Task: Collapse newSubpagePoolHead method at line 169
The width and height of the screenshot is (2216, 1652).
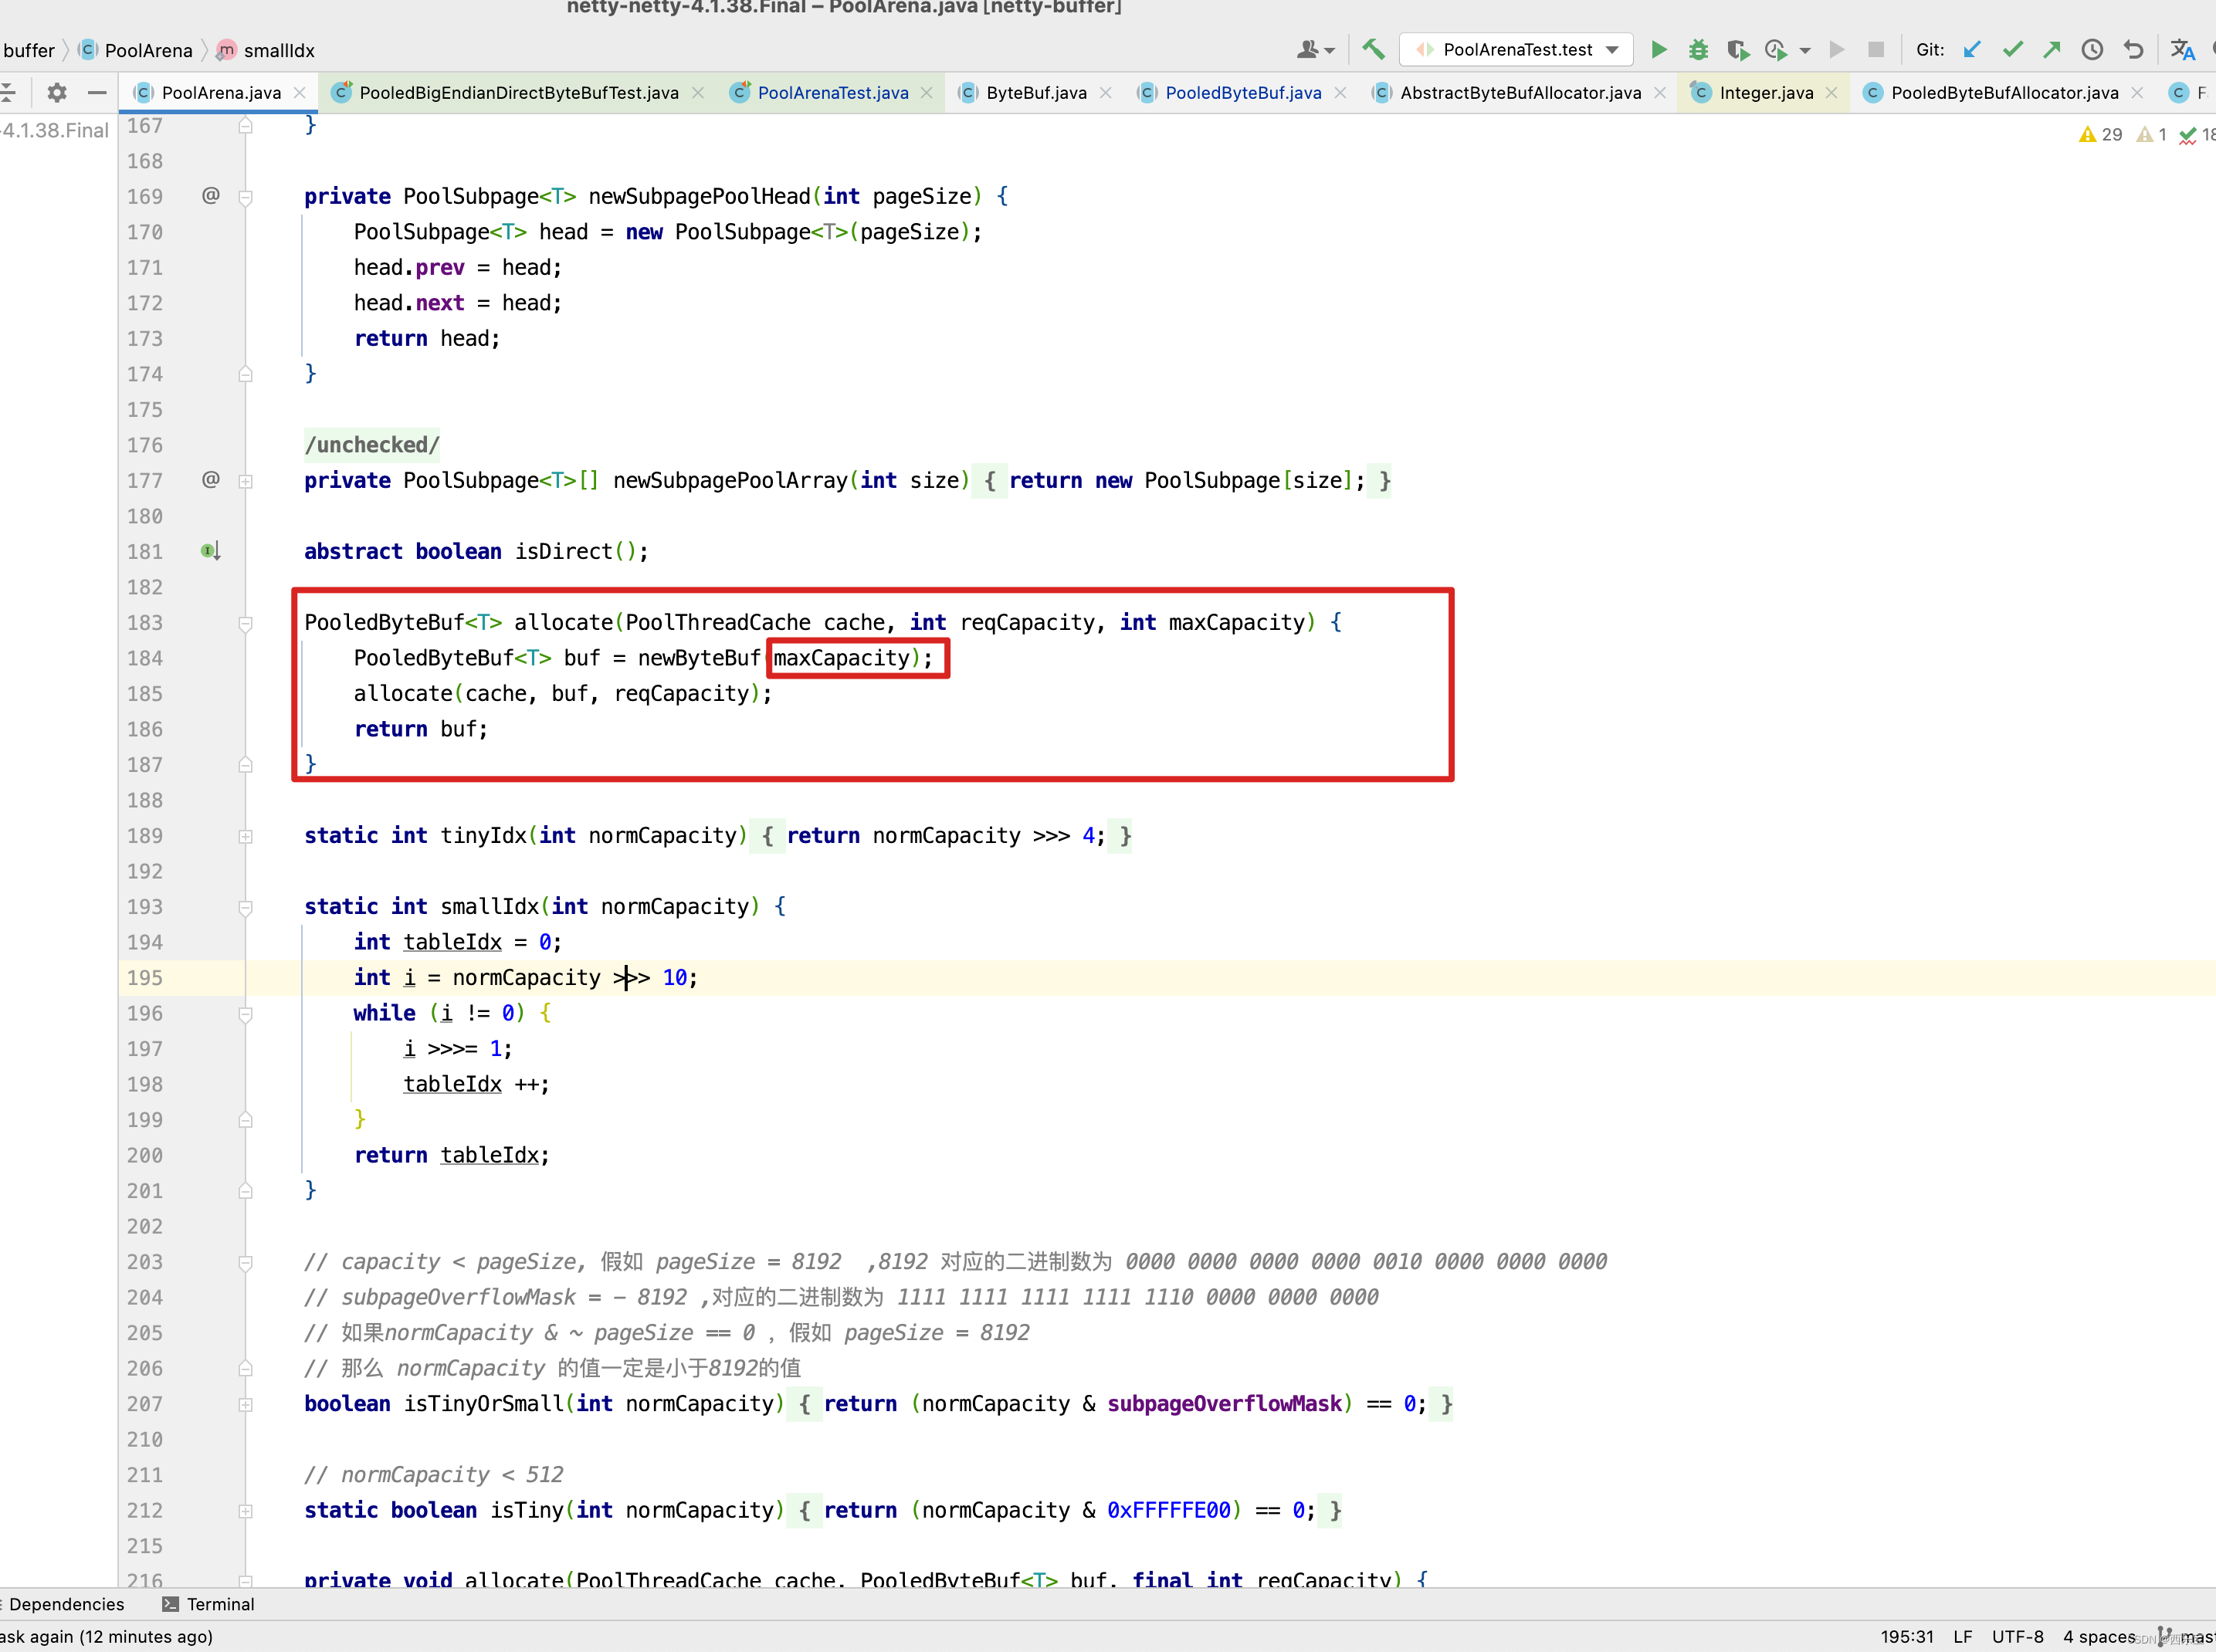Action: pos(245,197)
